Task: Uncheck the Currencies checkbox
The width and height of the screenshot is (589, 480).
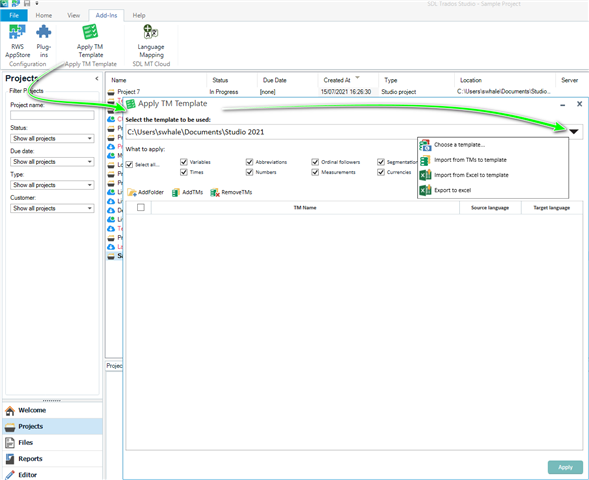Action: [x=381, y=172]
